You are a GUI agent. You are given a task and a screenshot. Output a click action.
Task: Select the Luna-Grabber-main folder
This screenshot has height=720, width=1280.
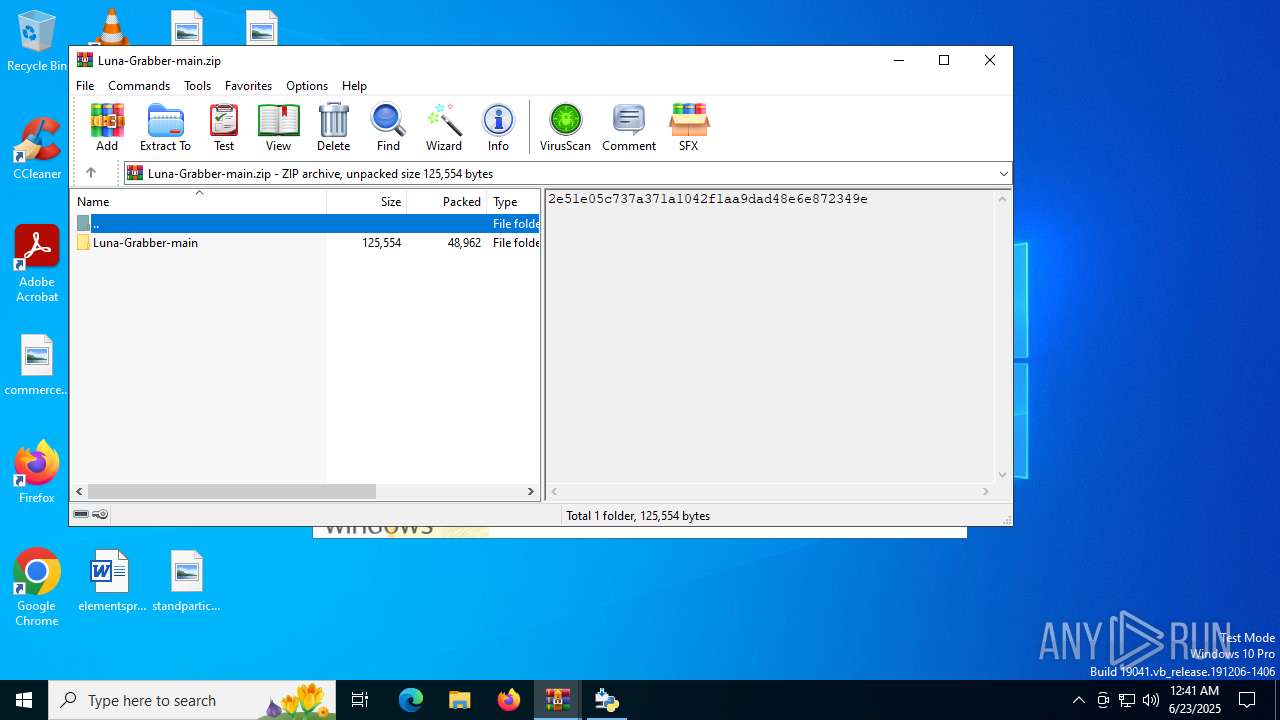[x=145, y=243]
